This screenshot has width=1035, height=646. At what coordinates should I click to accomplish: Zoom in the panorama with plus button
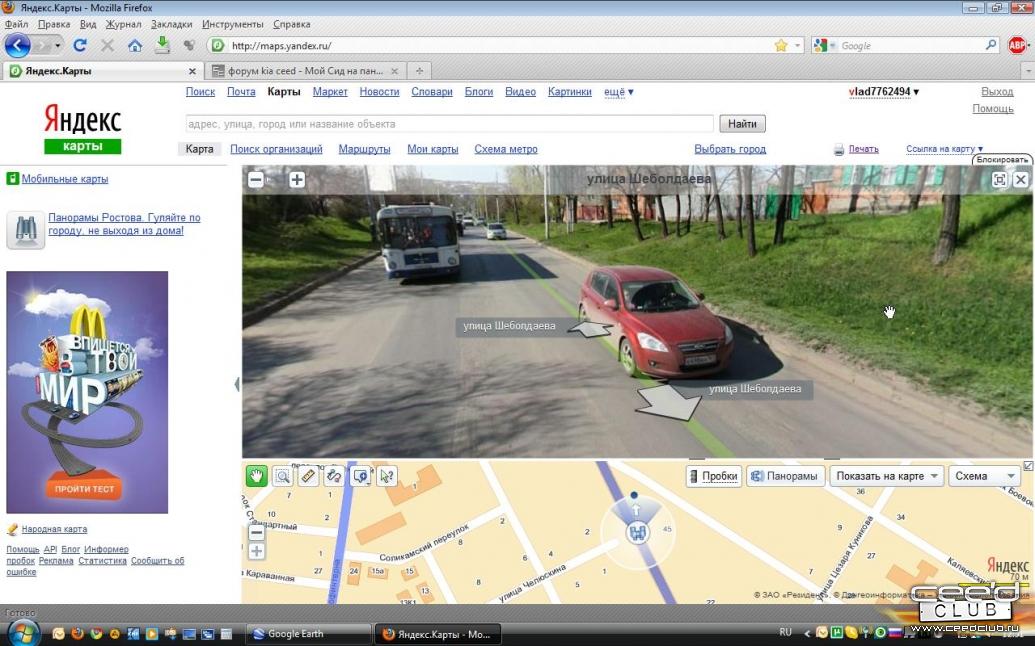pos(297,179)
